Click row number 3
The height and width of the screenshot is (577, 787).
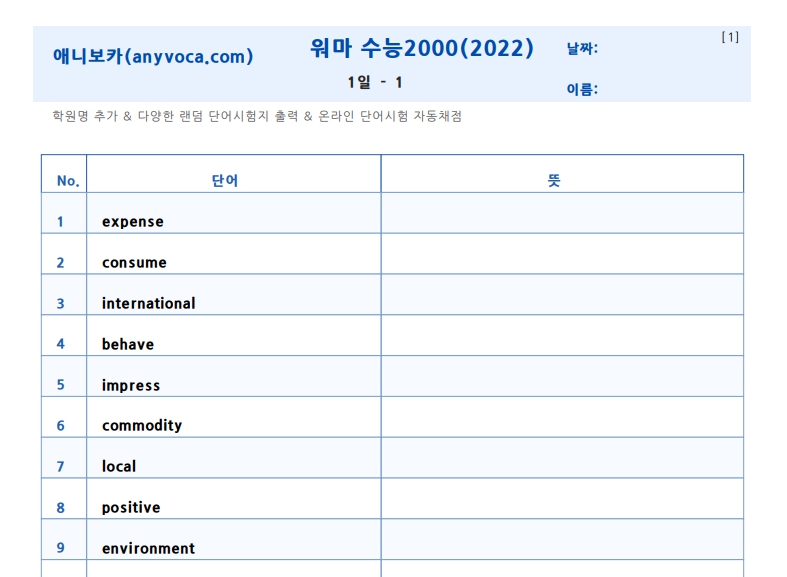60,304
